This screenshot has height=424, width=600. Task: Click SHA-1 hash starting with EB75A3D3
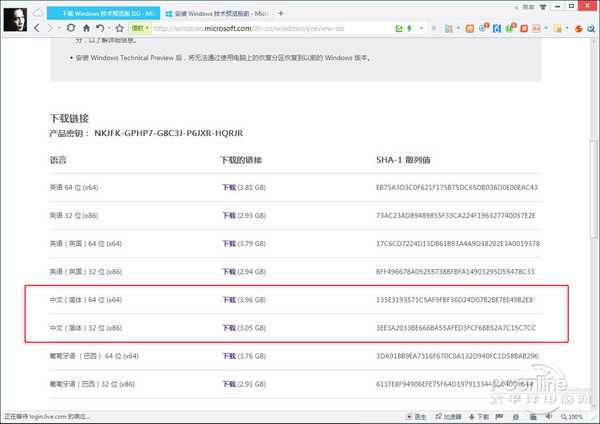click(x=457, y=188)
